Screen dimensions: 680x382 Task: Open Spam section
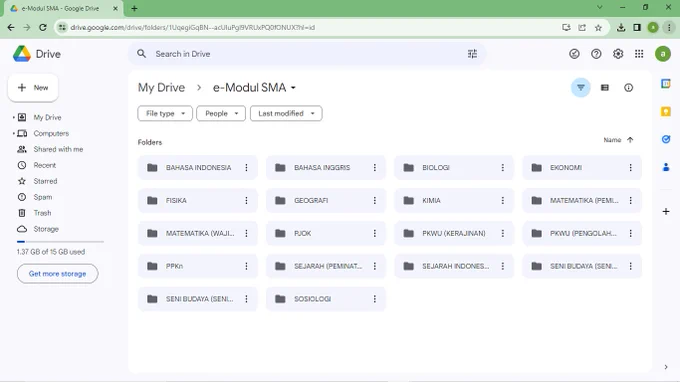[x=42, y=197]
